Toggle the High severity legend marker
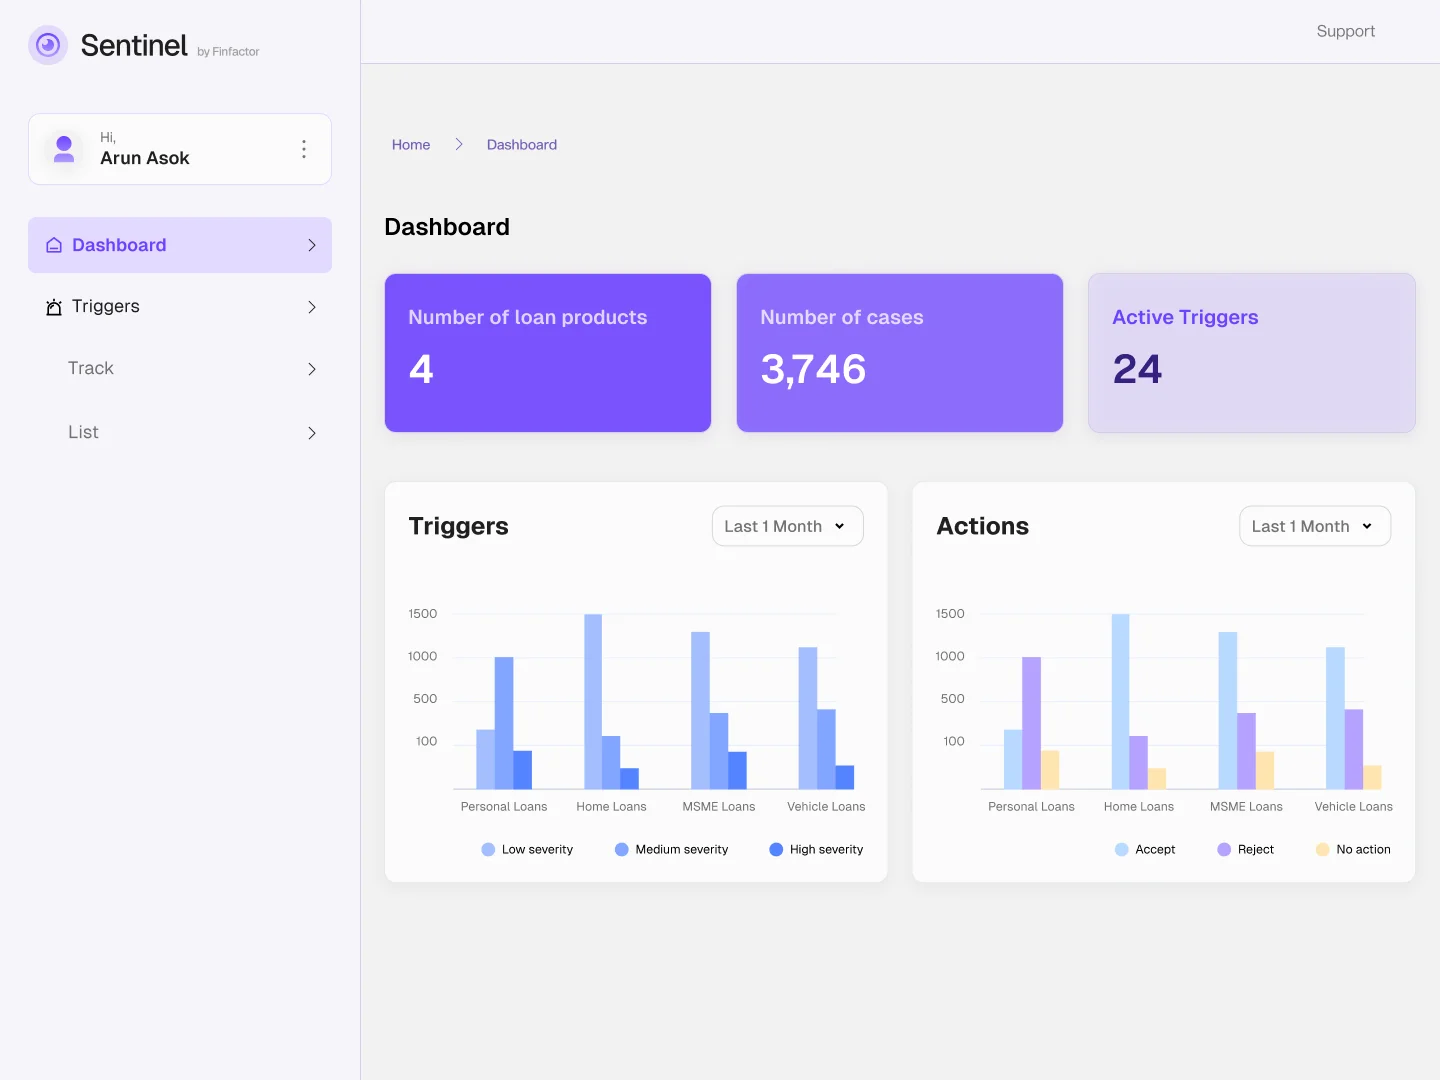The image size is (1440, 1080). coord(776,849)
